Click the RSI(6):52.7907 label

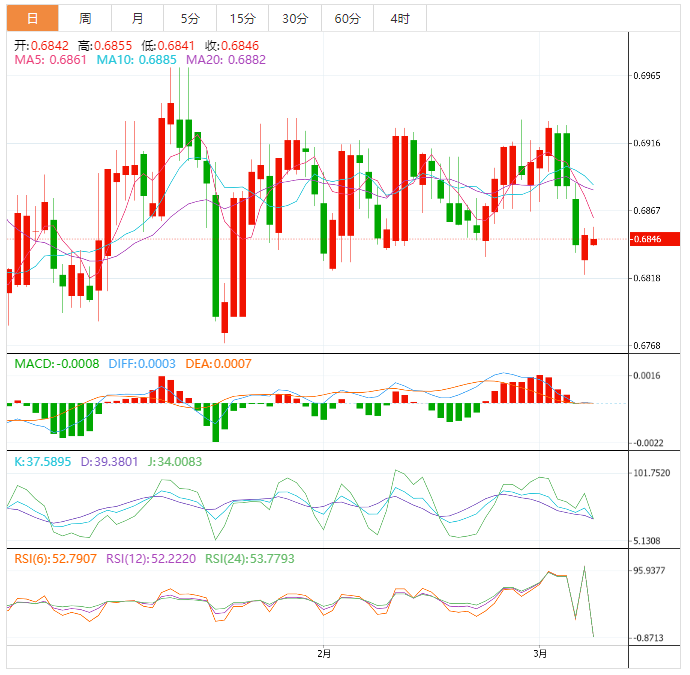click(x=55, y=559)
